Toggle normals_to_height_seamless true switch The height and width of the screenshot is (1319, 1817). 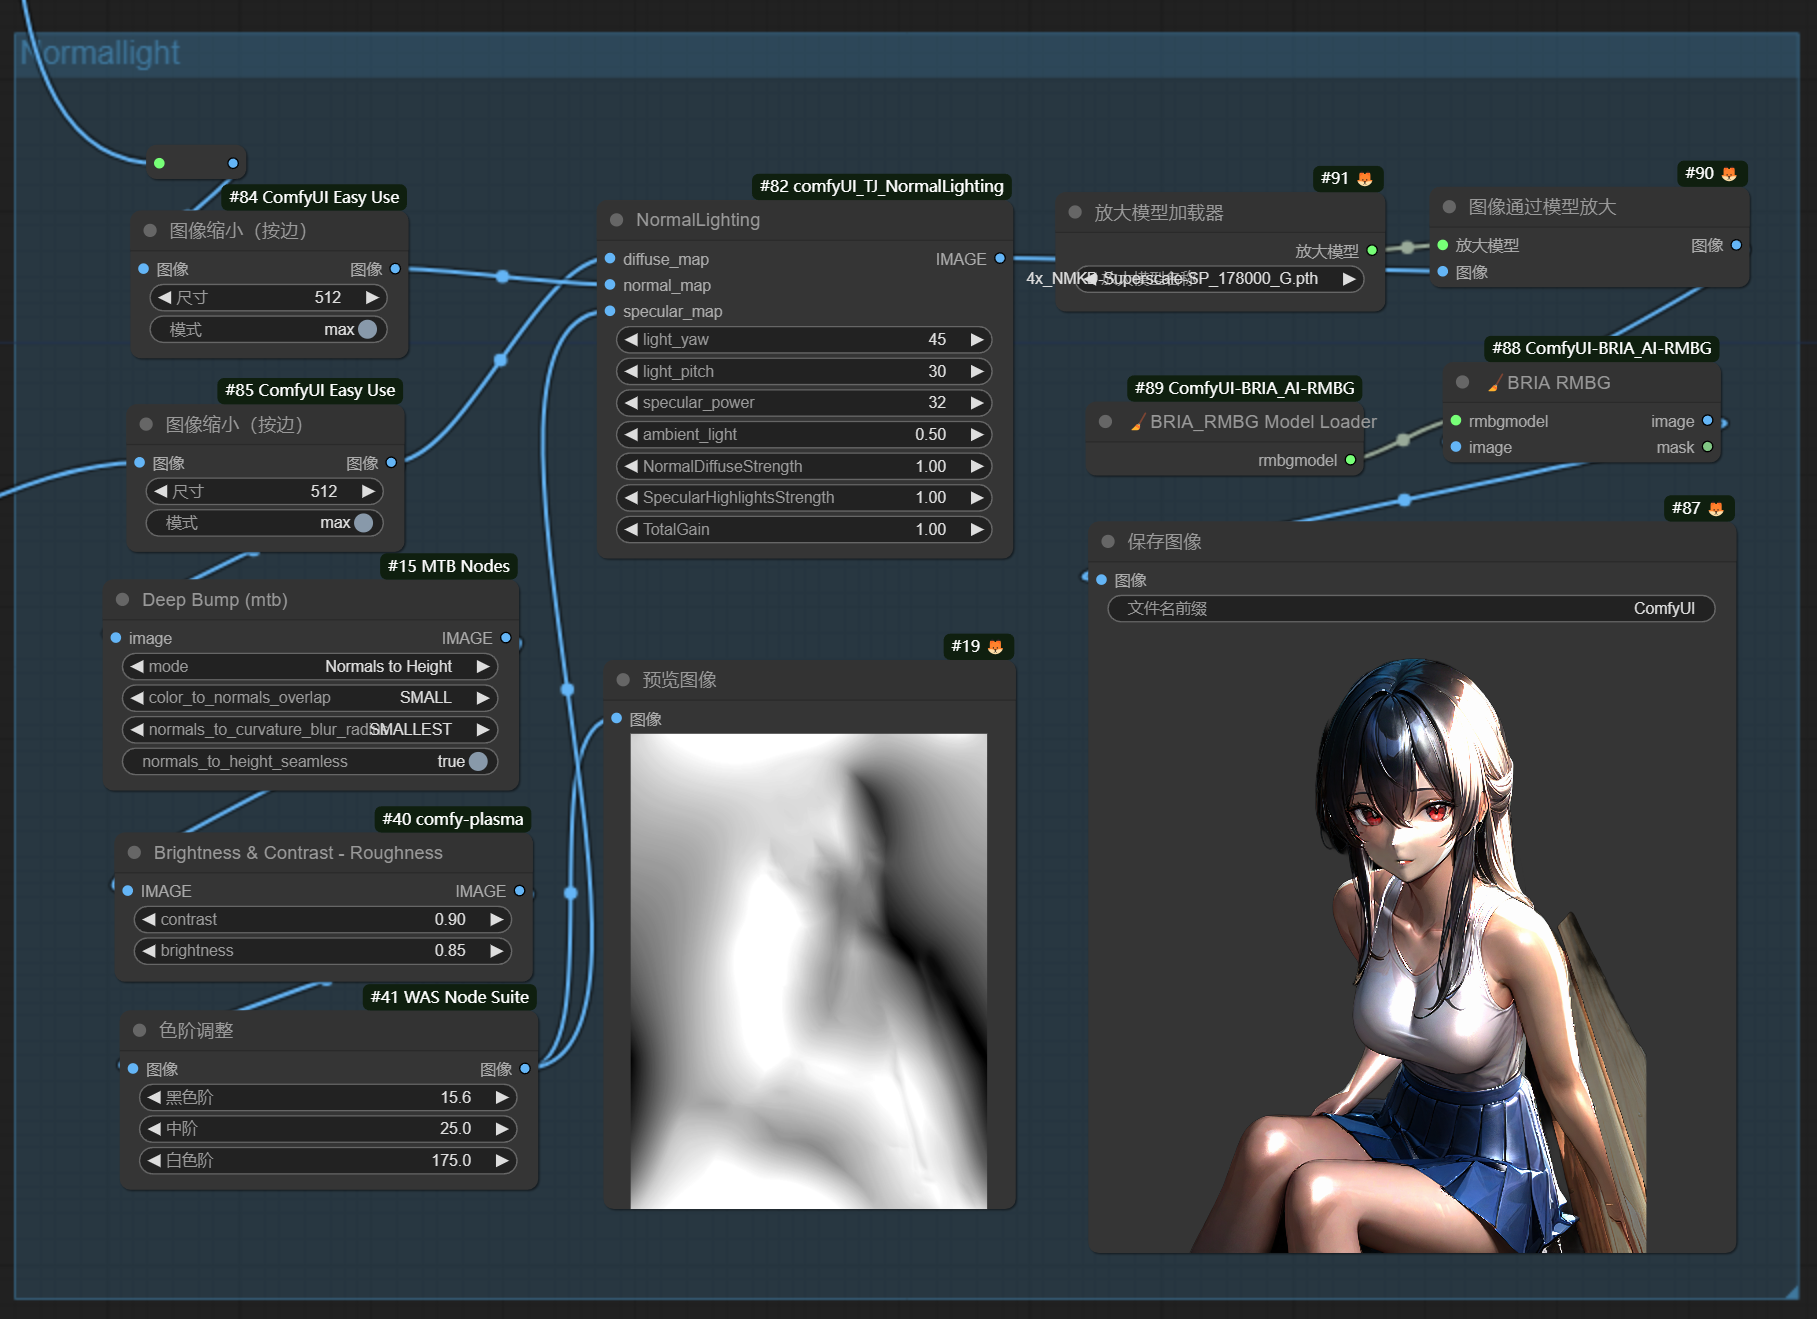[x=478, y=761]
